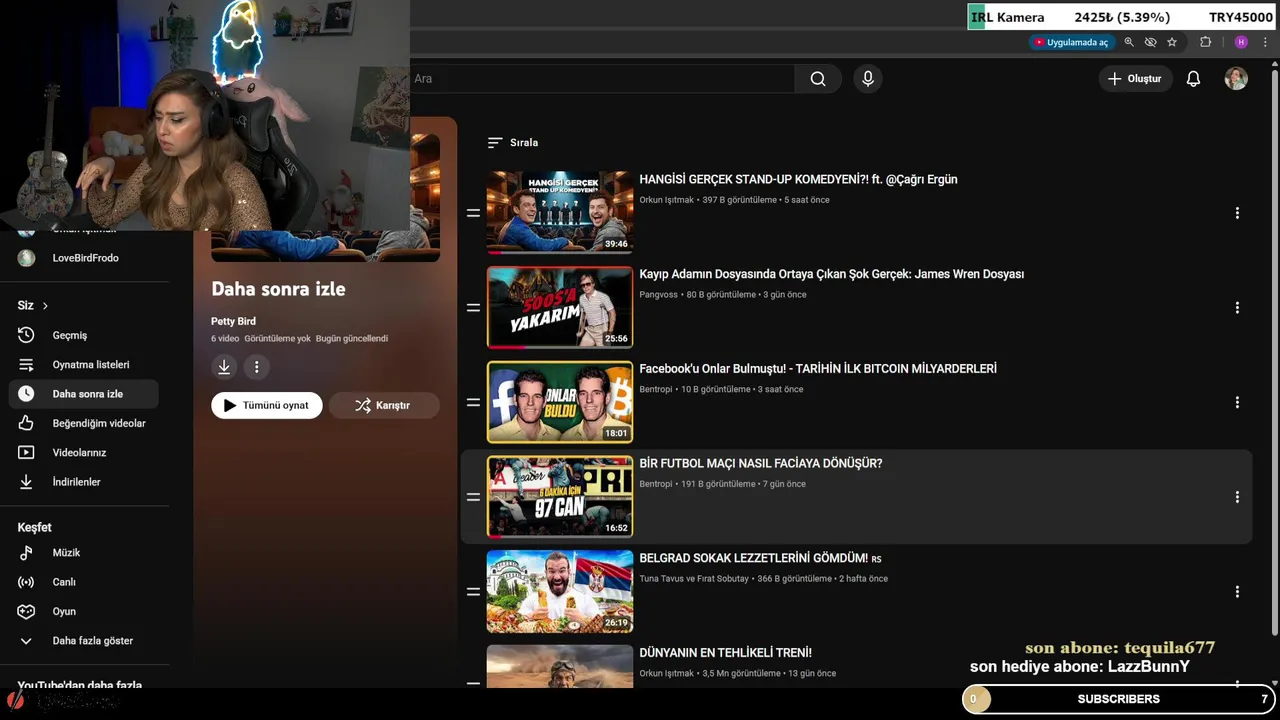Click the Uygulamada aç button

1071,42
